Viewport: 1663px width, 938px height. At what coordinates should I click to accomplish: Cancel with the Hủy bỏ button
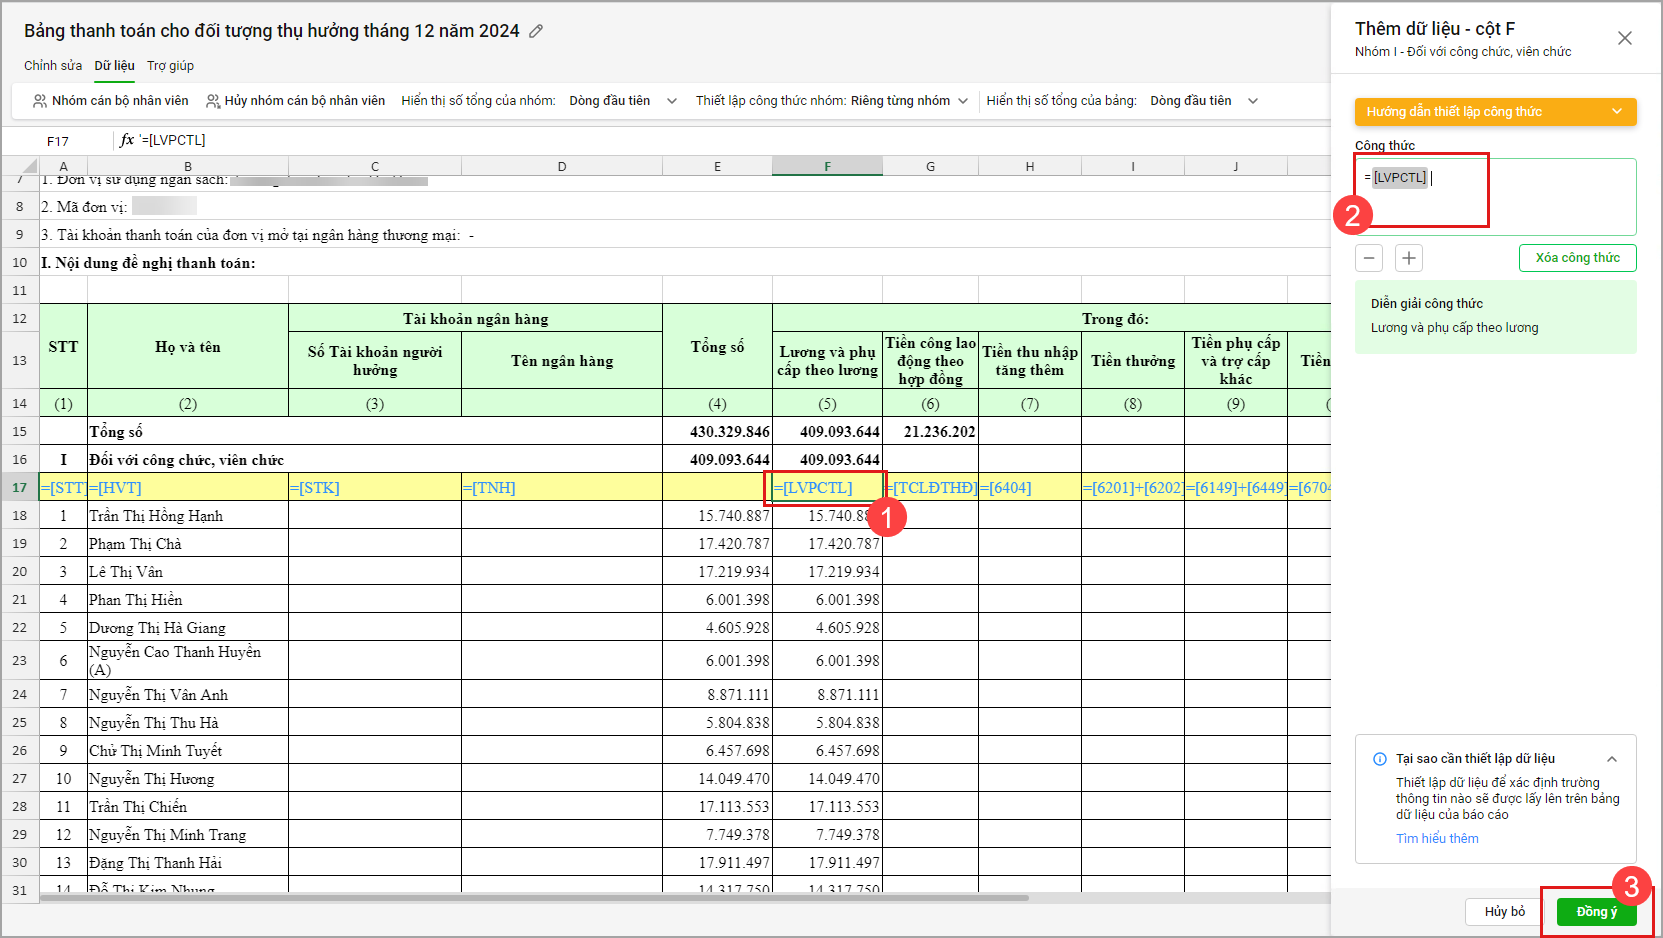[1504, 912]
